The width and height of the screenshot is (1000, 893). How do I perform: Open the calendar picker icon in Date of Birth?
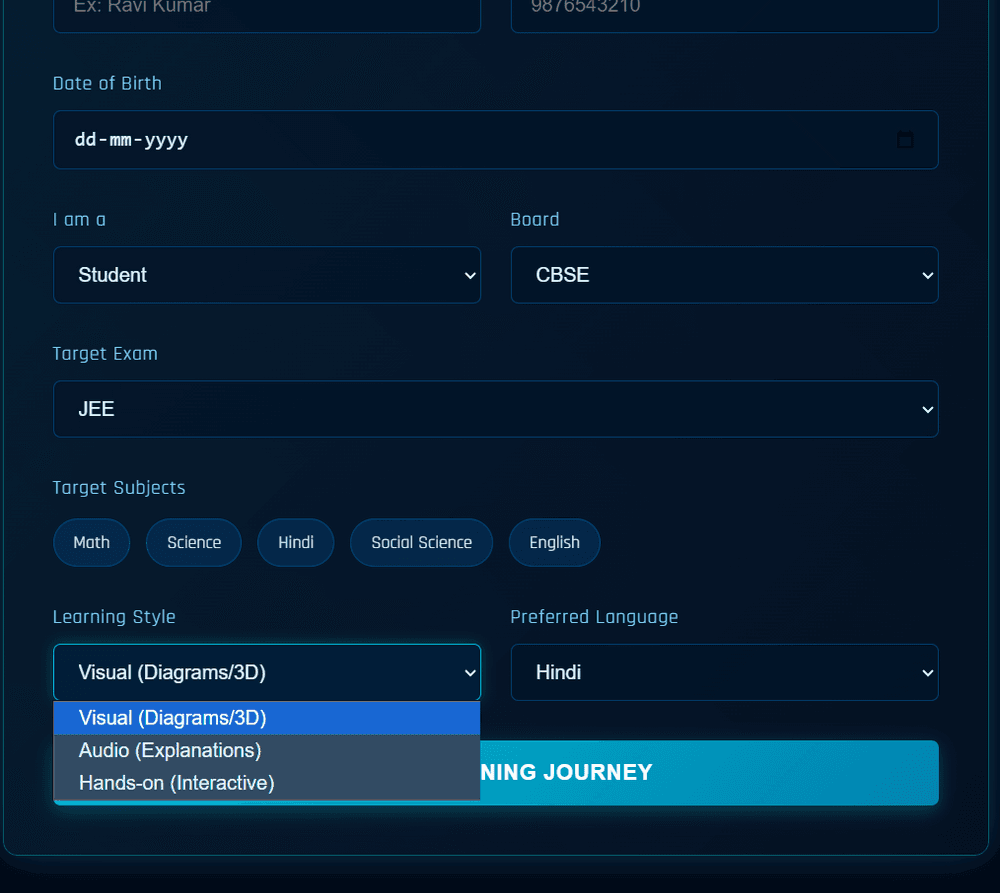coord(905,140)
